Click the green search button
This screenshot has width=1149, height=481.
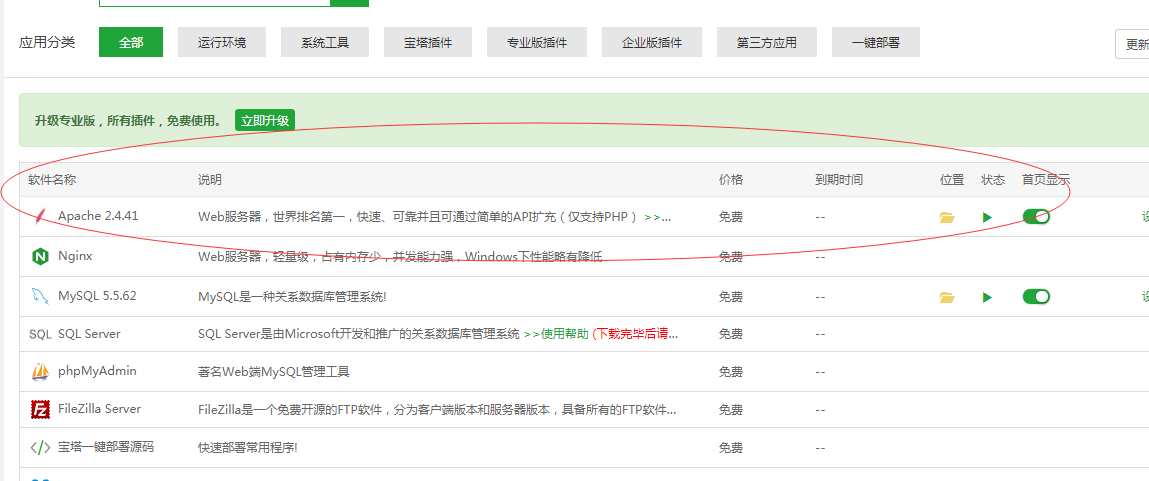[x=350, y=3]
